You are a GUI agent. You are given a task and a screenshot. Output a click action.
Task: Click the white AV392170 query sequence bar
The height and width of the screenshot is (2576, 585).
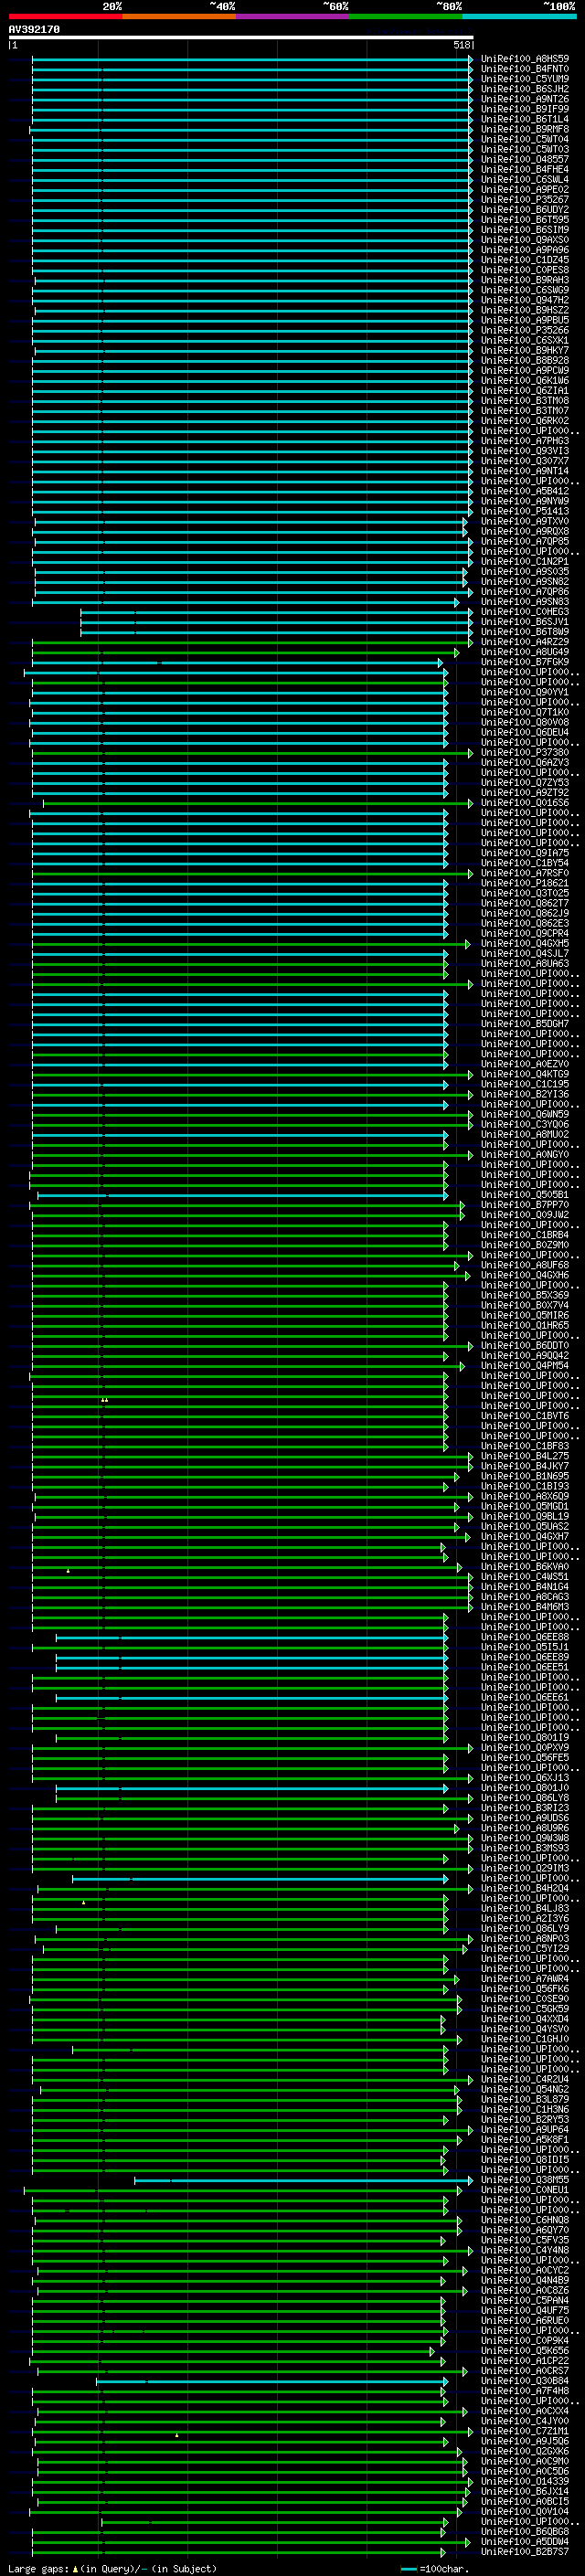(x=241, y=37)
